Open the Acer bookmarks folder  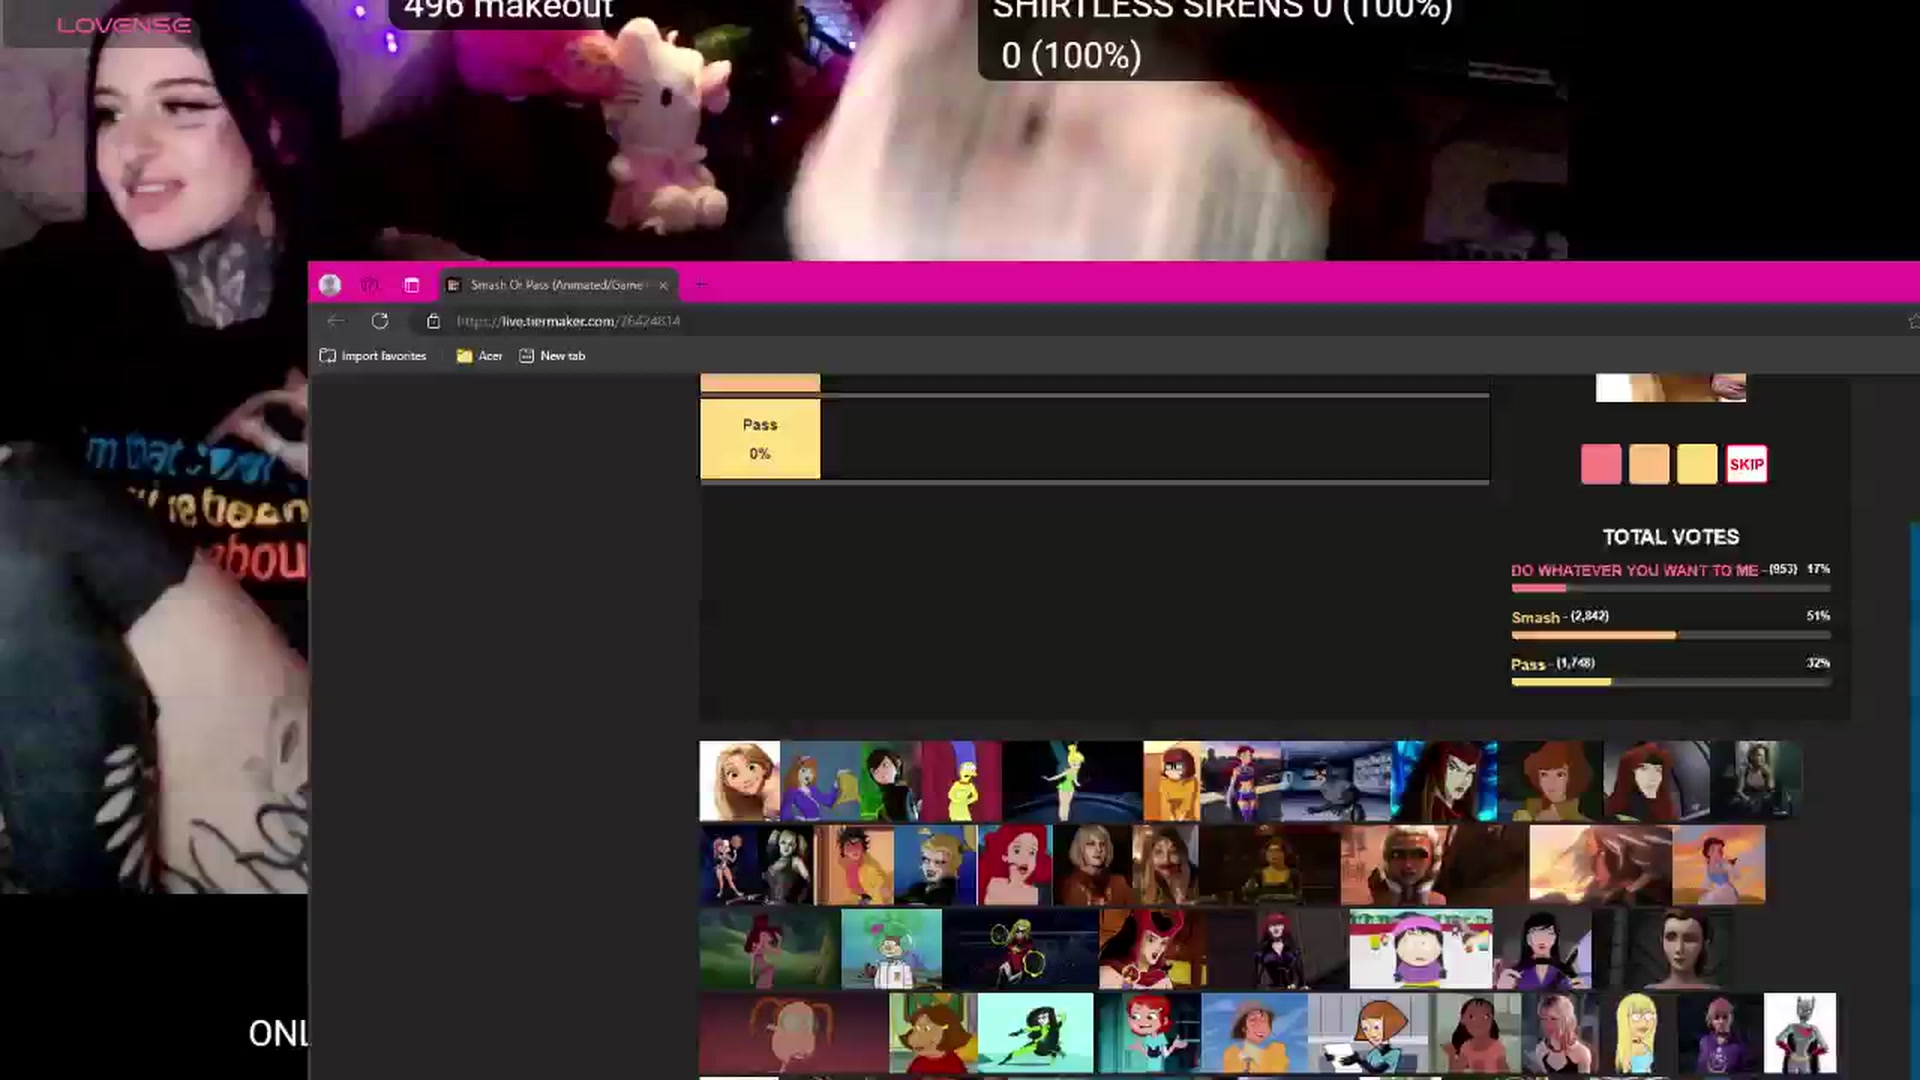479,356
